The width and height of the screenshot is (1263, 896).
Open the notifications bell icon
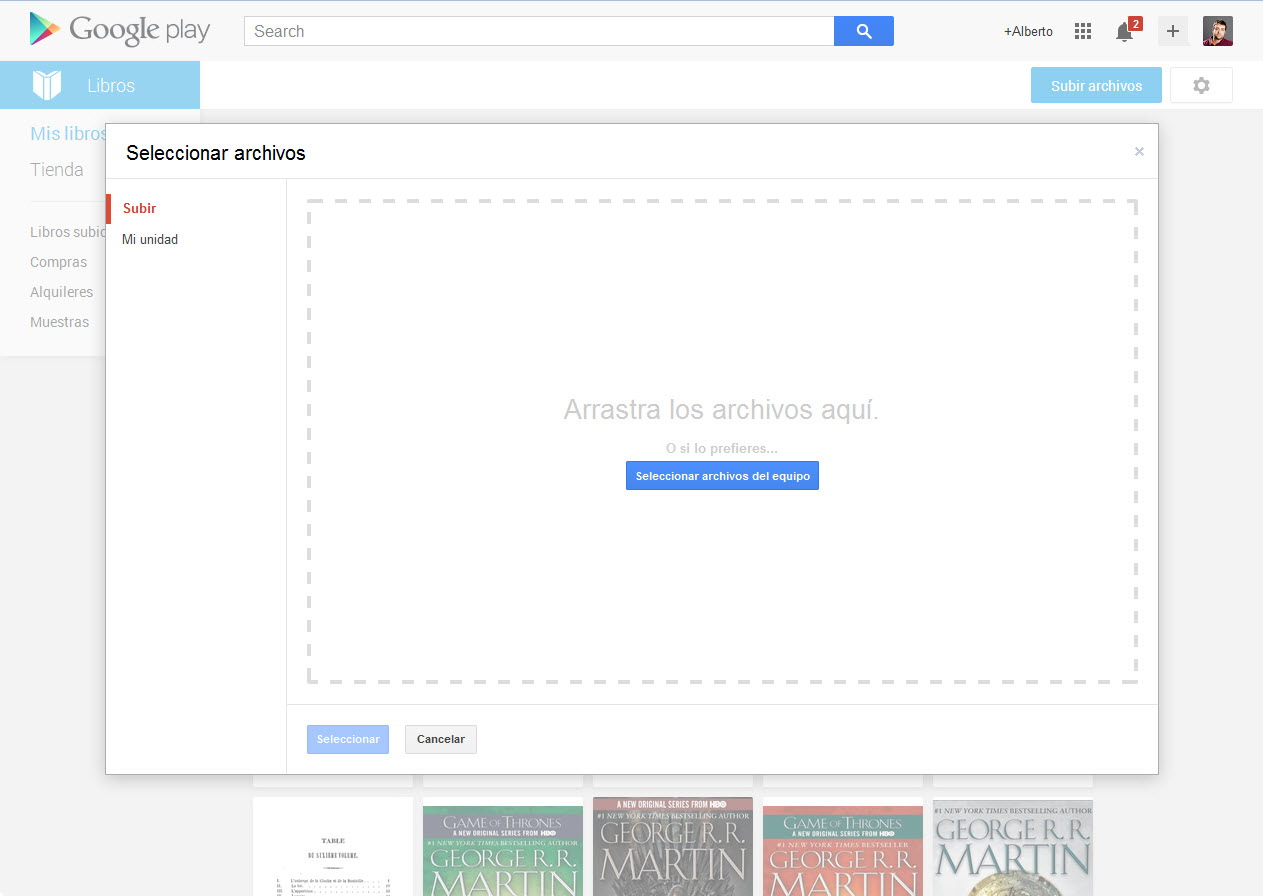(x=1125, y=32)
